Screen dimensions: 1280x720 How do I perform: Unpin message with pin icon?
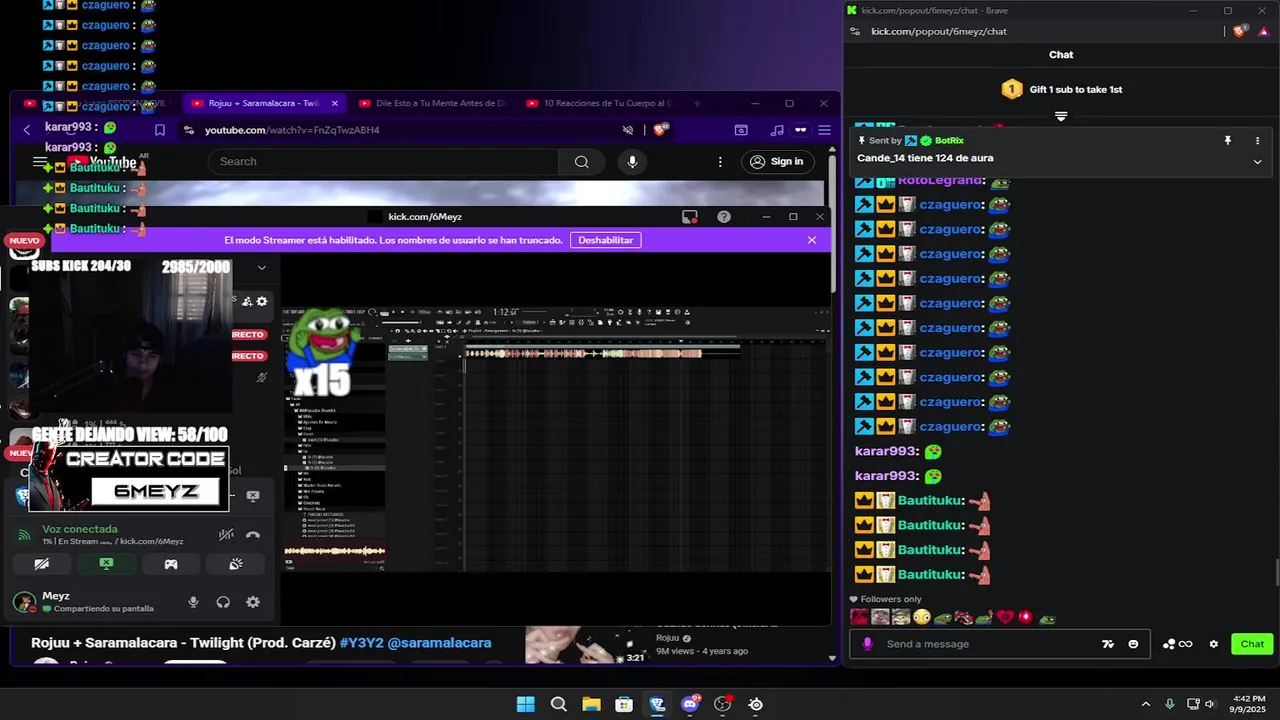(1228, 141)
